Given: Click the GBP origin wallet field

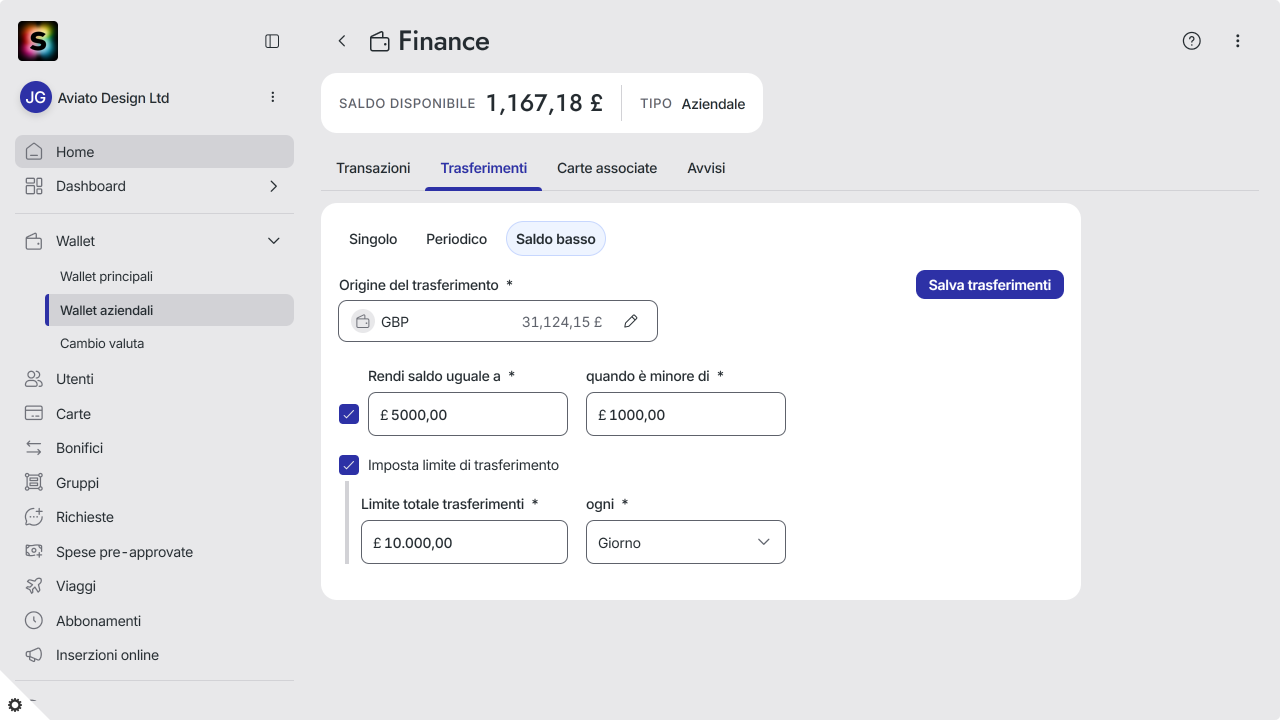Looking at the screenshot, I should point(498,321).
